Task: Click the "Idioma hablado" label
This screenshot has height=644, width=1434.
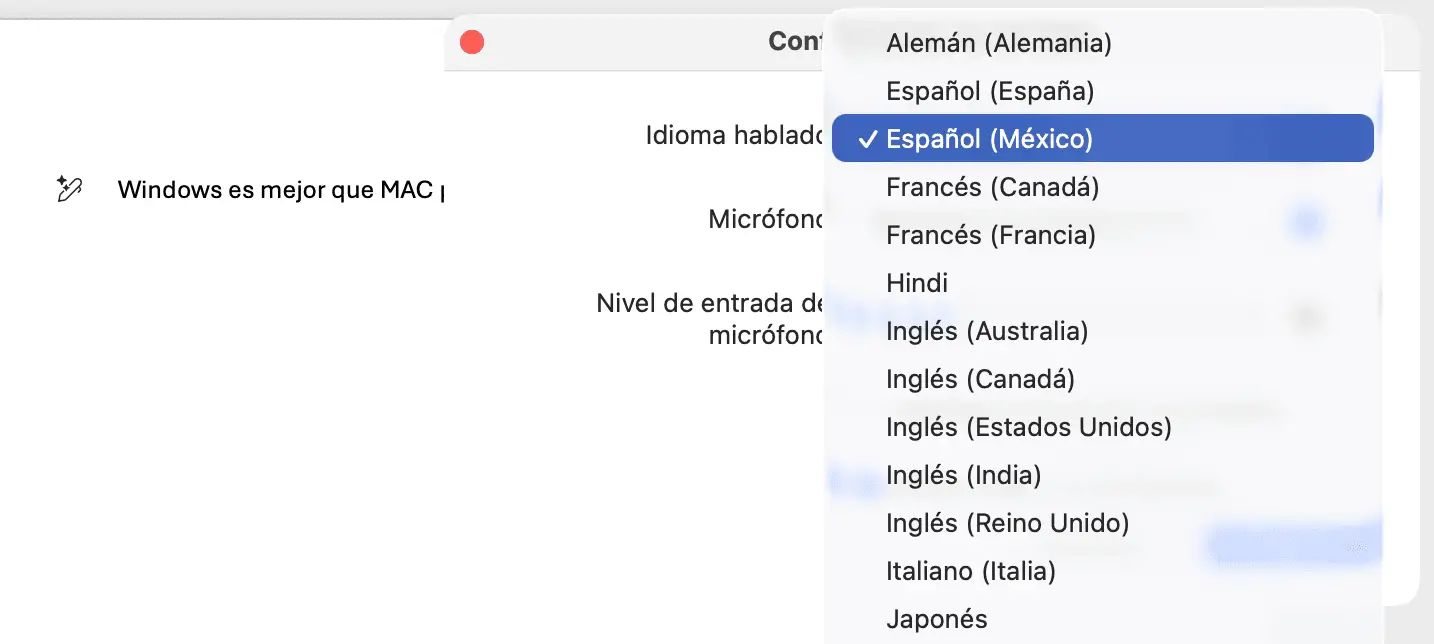Action: tap(735, 136)
